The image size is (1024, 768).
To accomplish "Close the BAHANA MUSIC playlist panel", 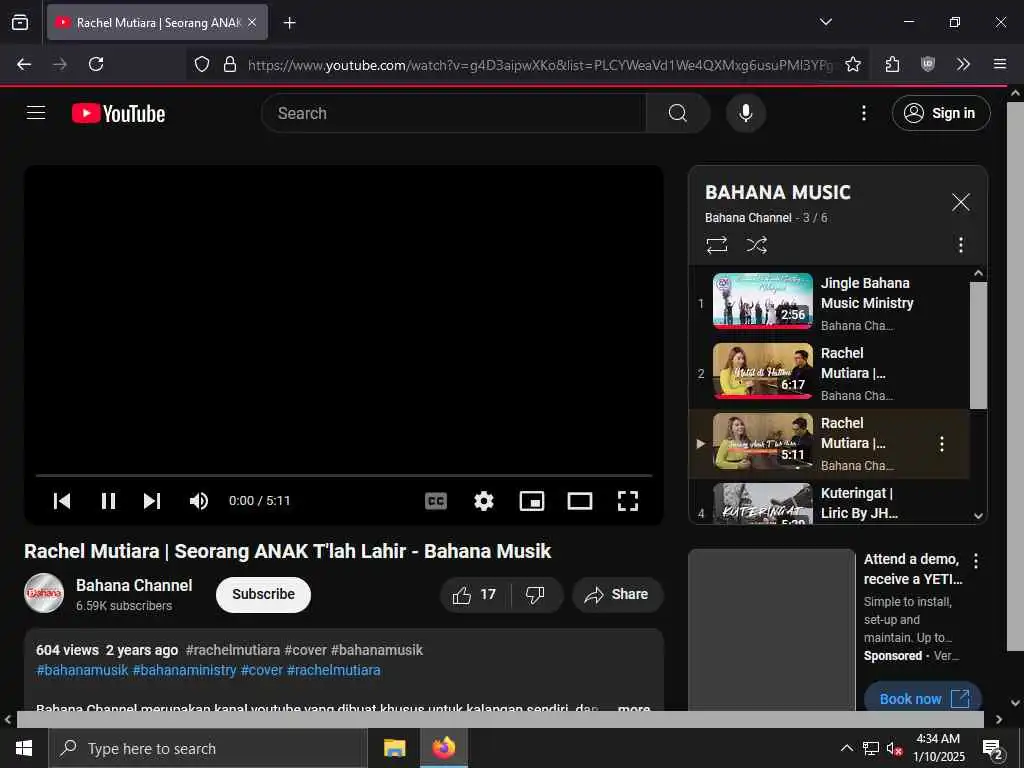I will pyautogui.click(x=960, y=202).
